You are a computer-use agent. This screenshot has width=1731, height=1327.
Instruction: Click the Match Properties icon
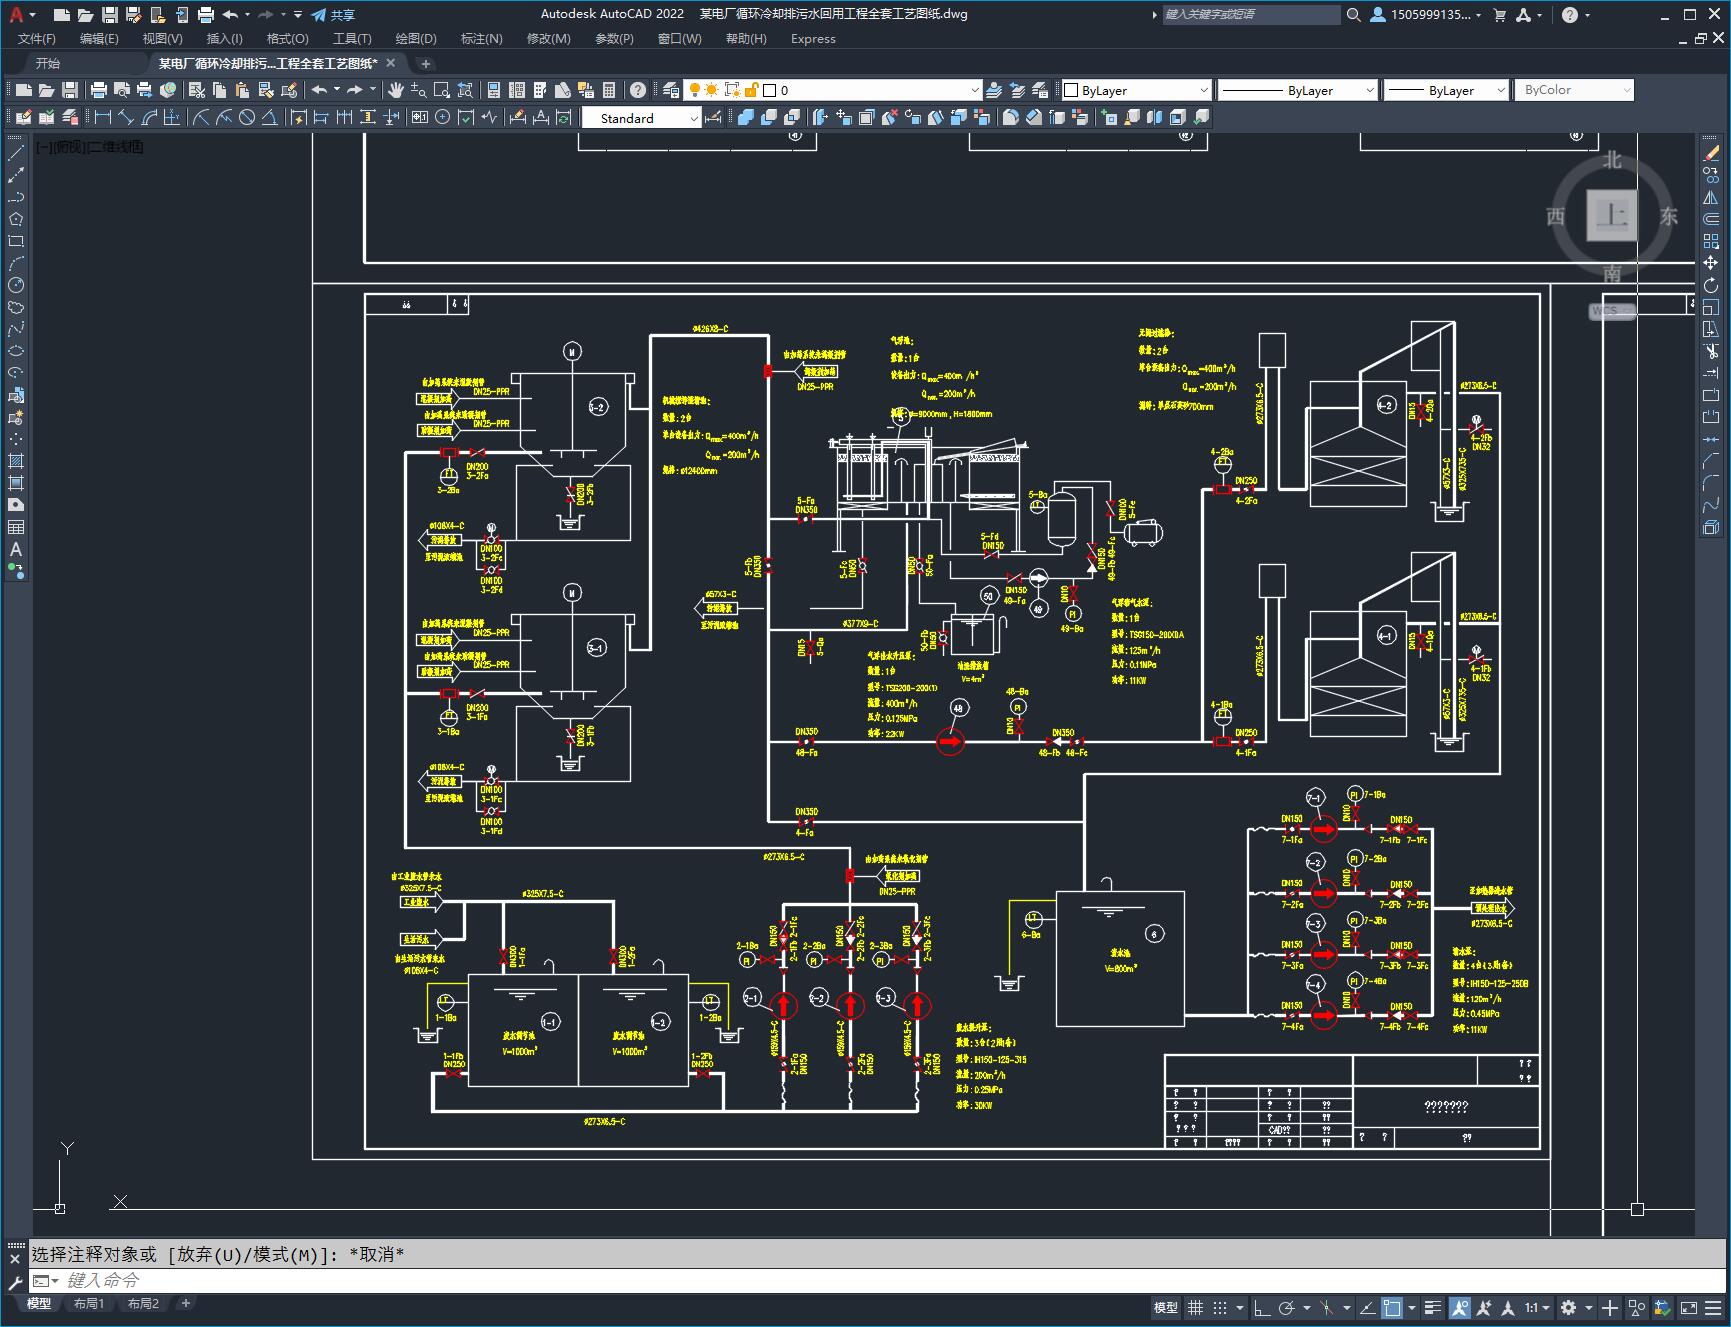[289, 90]
